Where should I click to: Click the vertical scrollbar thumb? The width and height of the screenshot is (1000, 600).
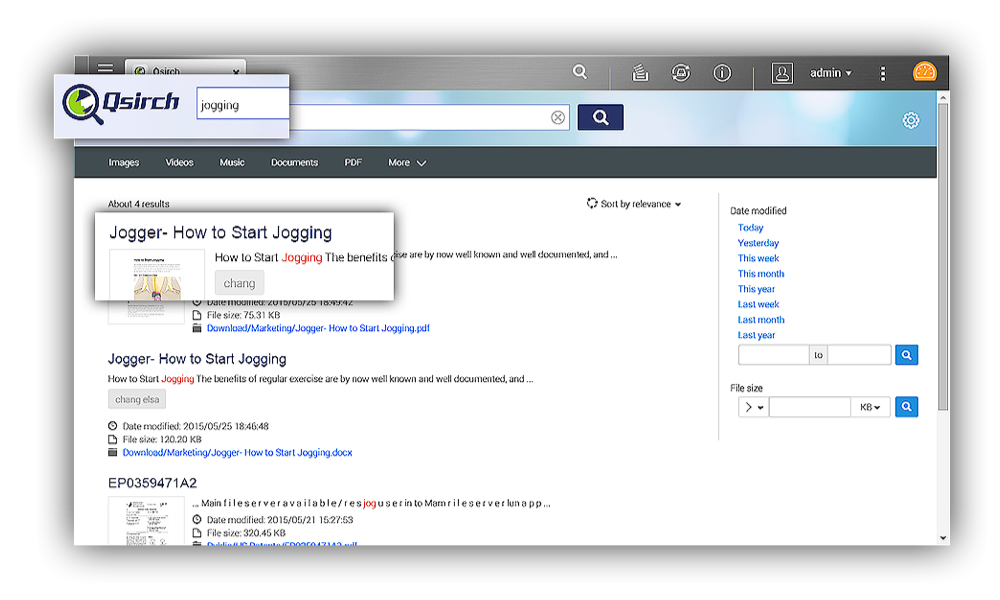click(943, 256)
